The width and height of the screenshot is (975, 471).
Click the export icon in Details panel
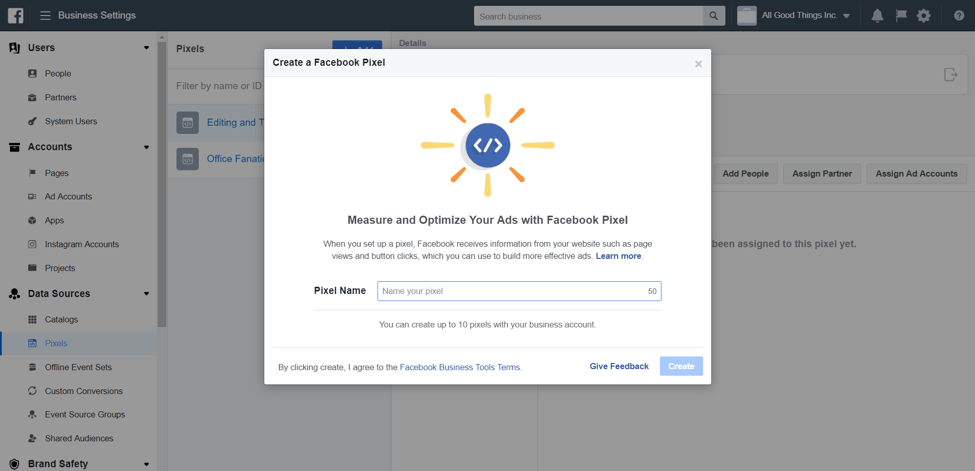950,74
